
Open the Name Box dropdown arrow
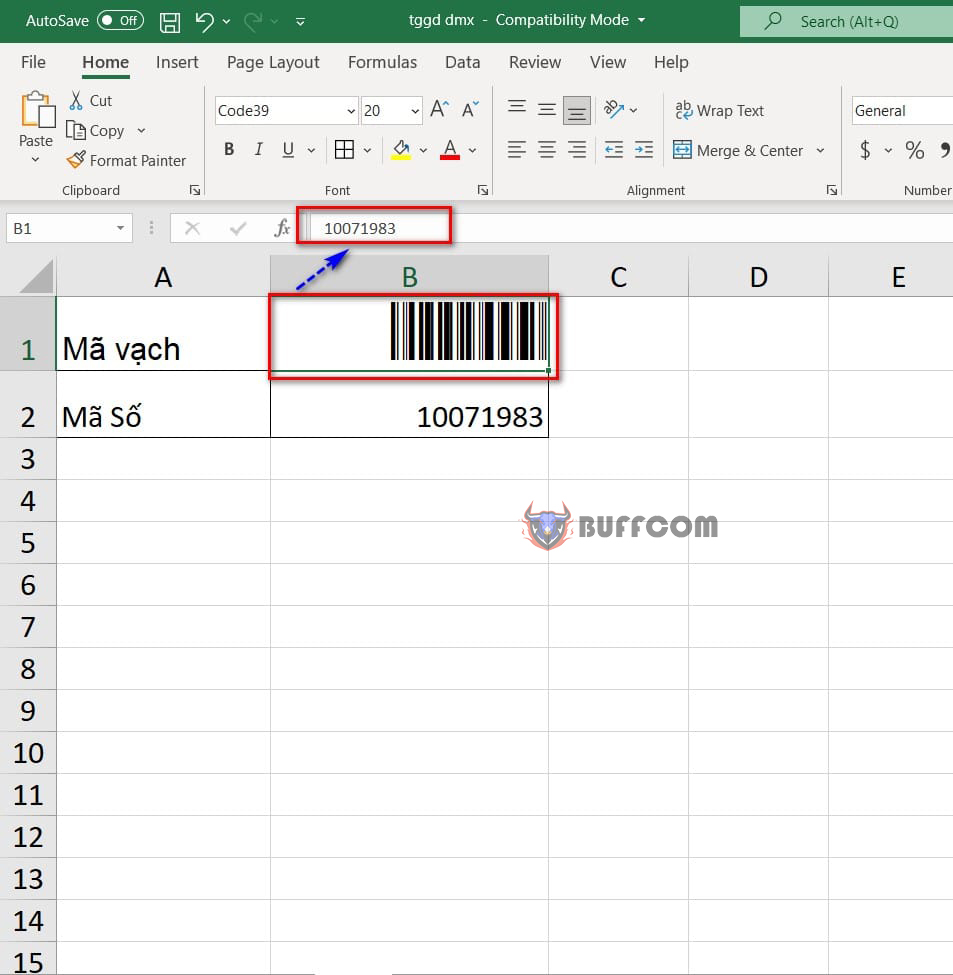click(120, 228)
